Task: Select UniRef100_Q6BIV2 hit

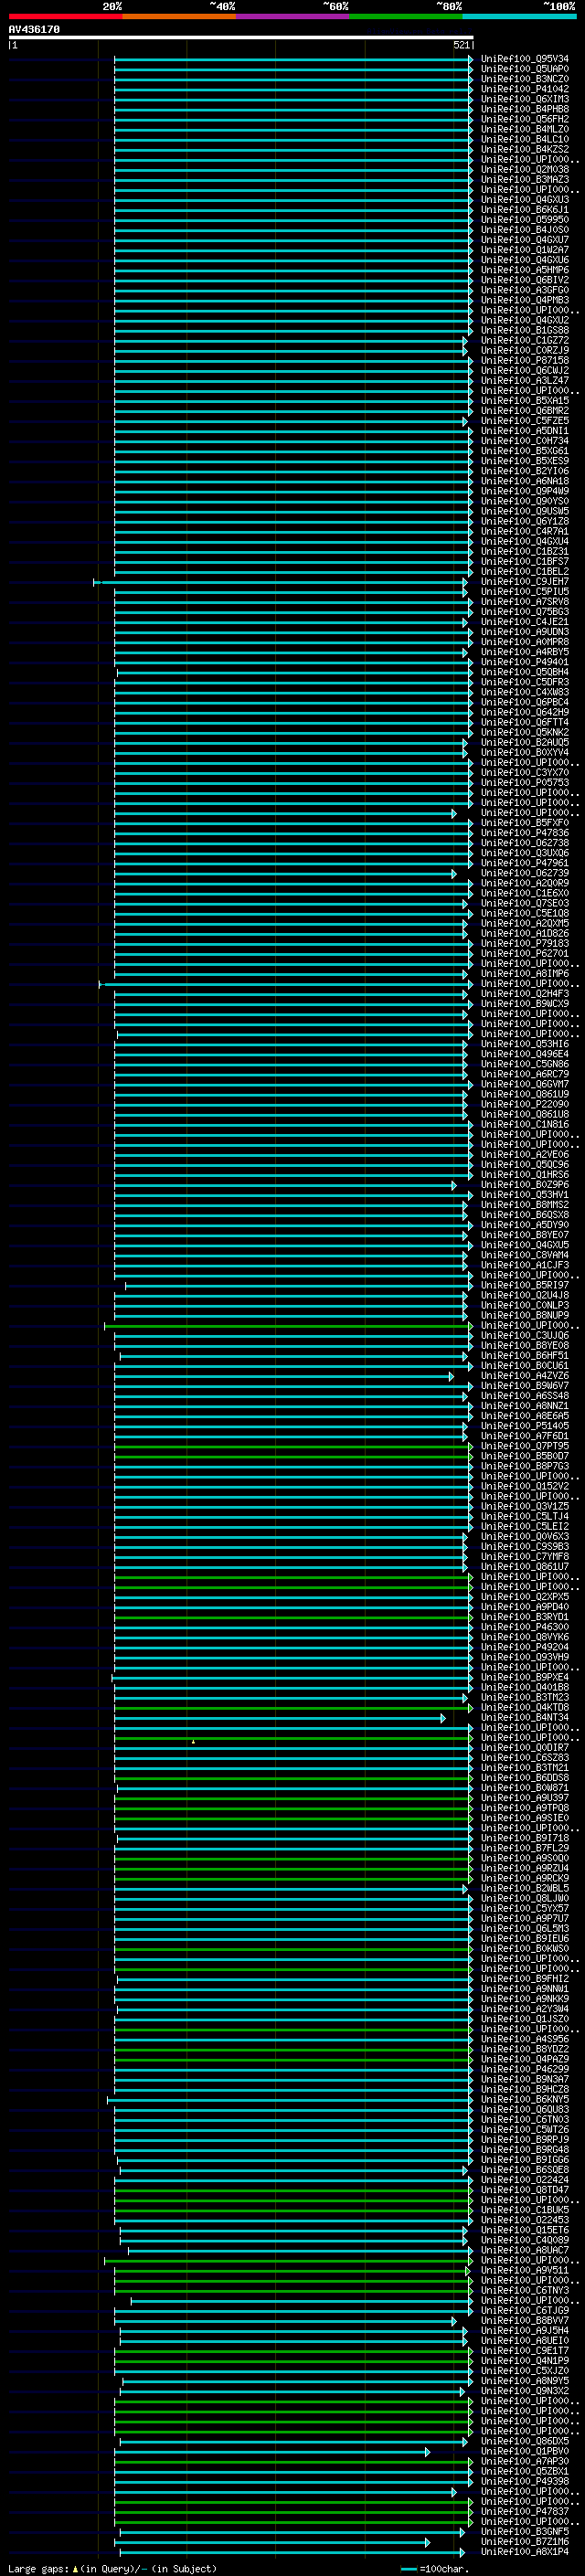Action: pos(524,280)
